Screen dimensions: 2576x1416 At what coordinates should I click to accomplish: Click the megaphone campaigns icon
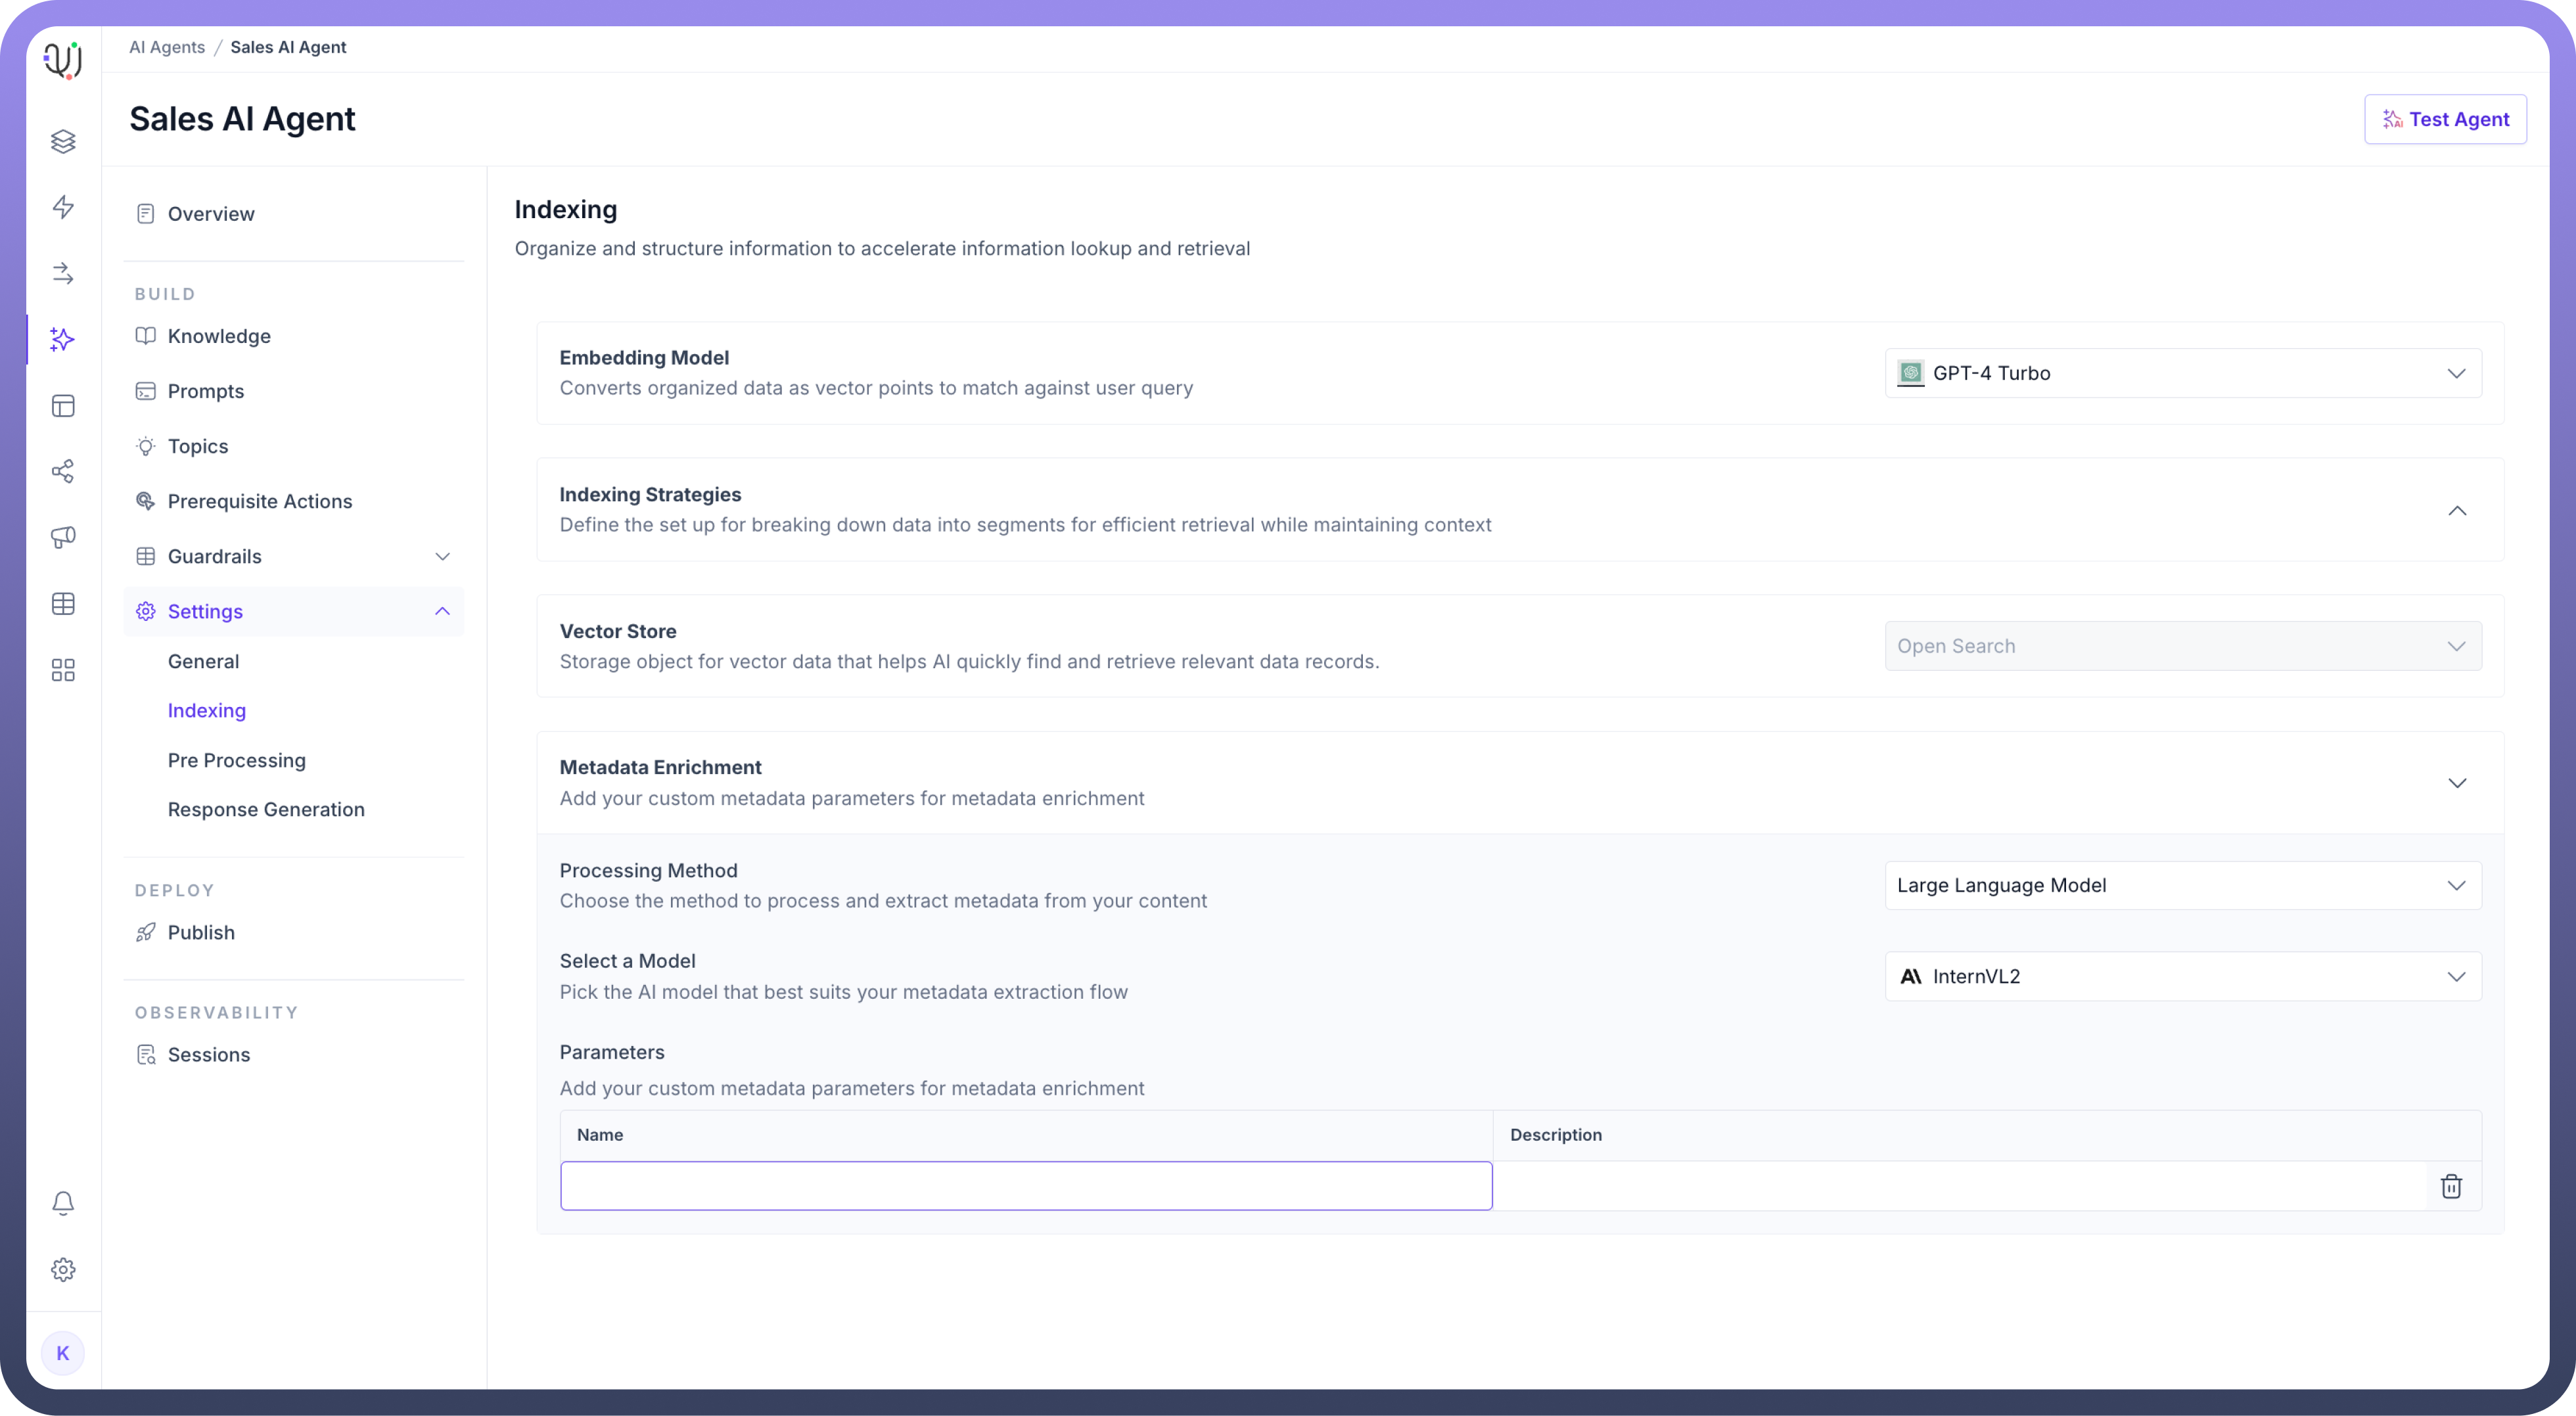pos(63,537)
